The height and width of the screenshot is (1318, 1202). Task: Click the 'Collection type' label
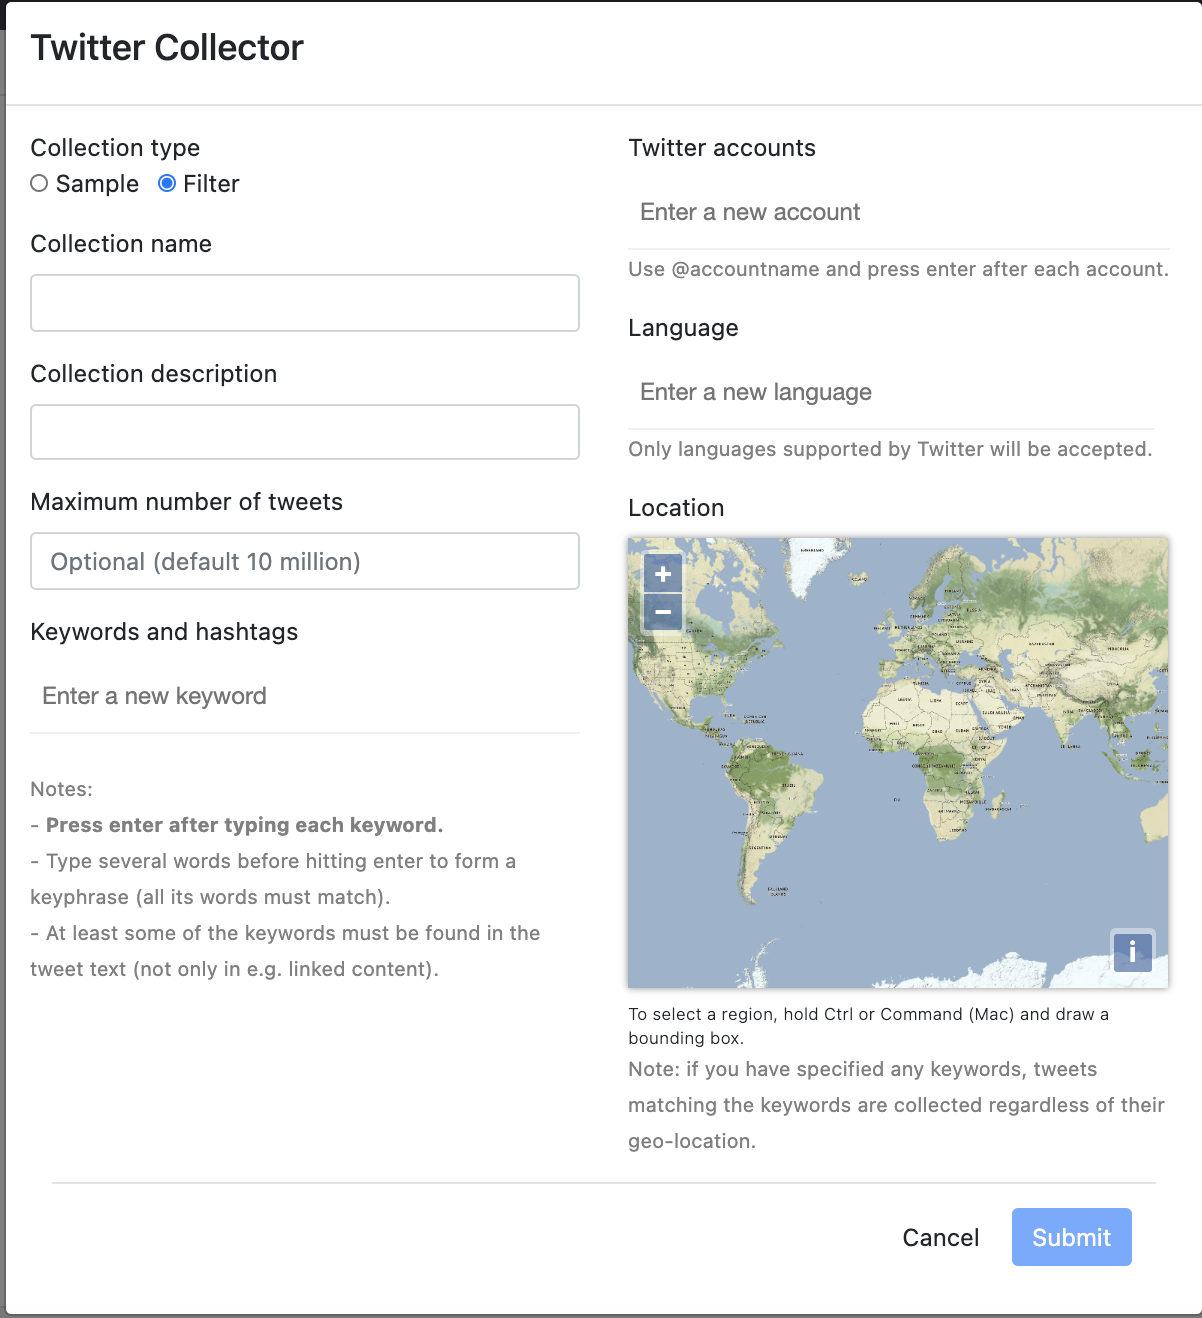(x=115, y=148)
